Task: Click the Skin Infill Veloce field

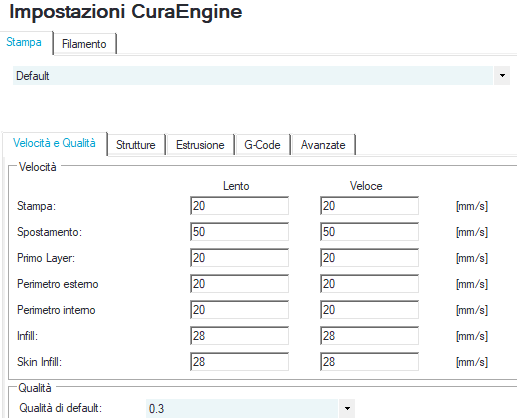Action: tap(369, 362)
